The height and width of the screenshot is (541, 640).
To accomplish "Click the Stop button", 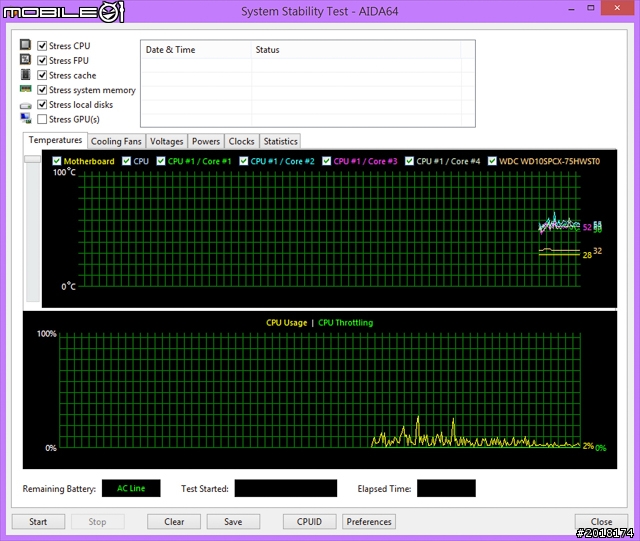I will tap(98, 522).
